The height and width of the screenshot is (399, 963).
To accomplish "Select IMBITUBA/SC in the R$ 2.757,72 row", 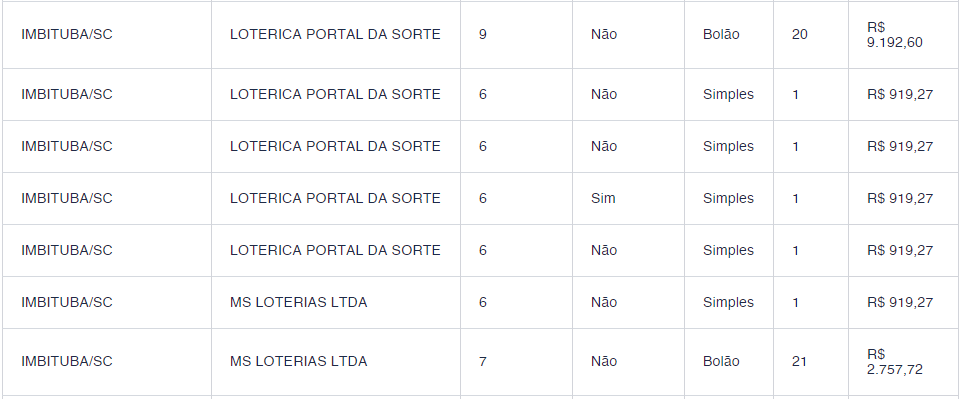I will click(67, 362).
